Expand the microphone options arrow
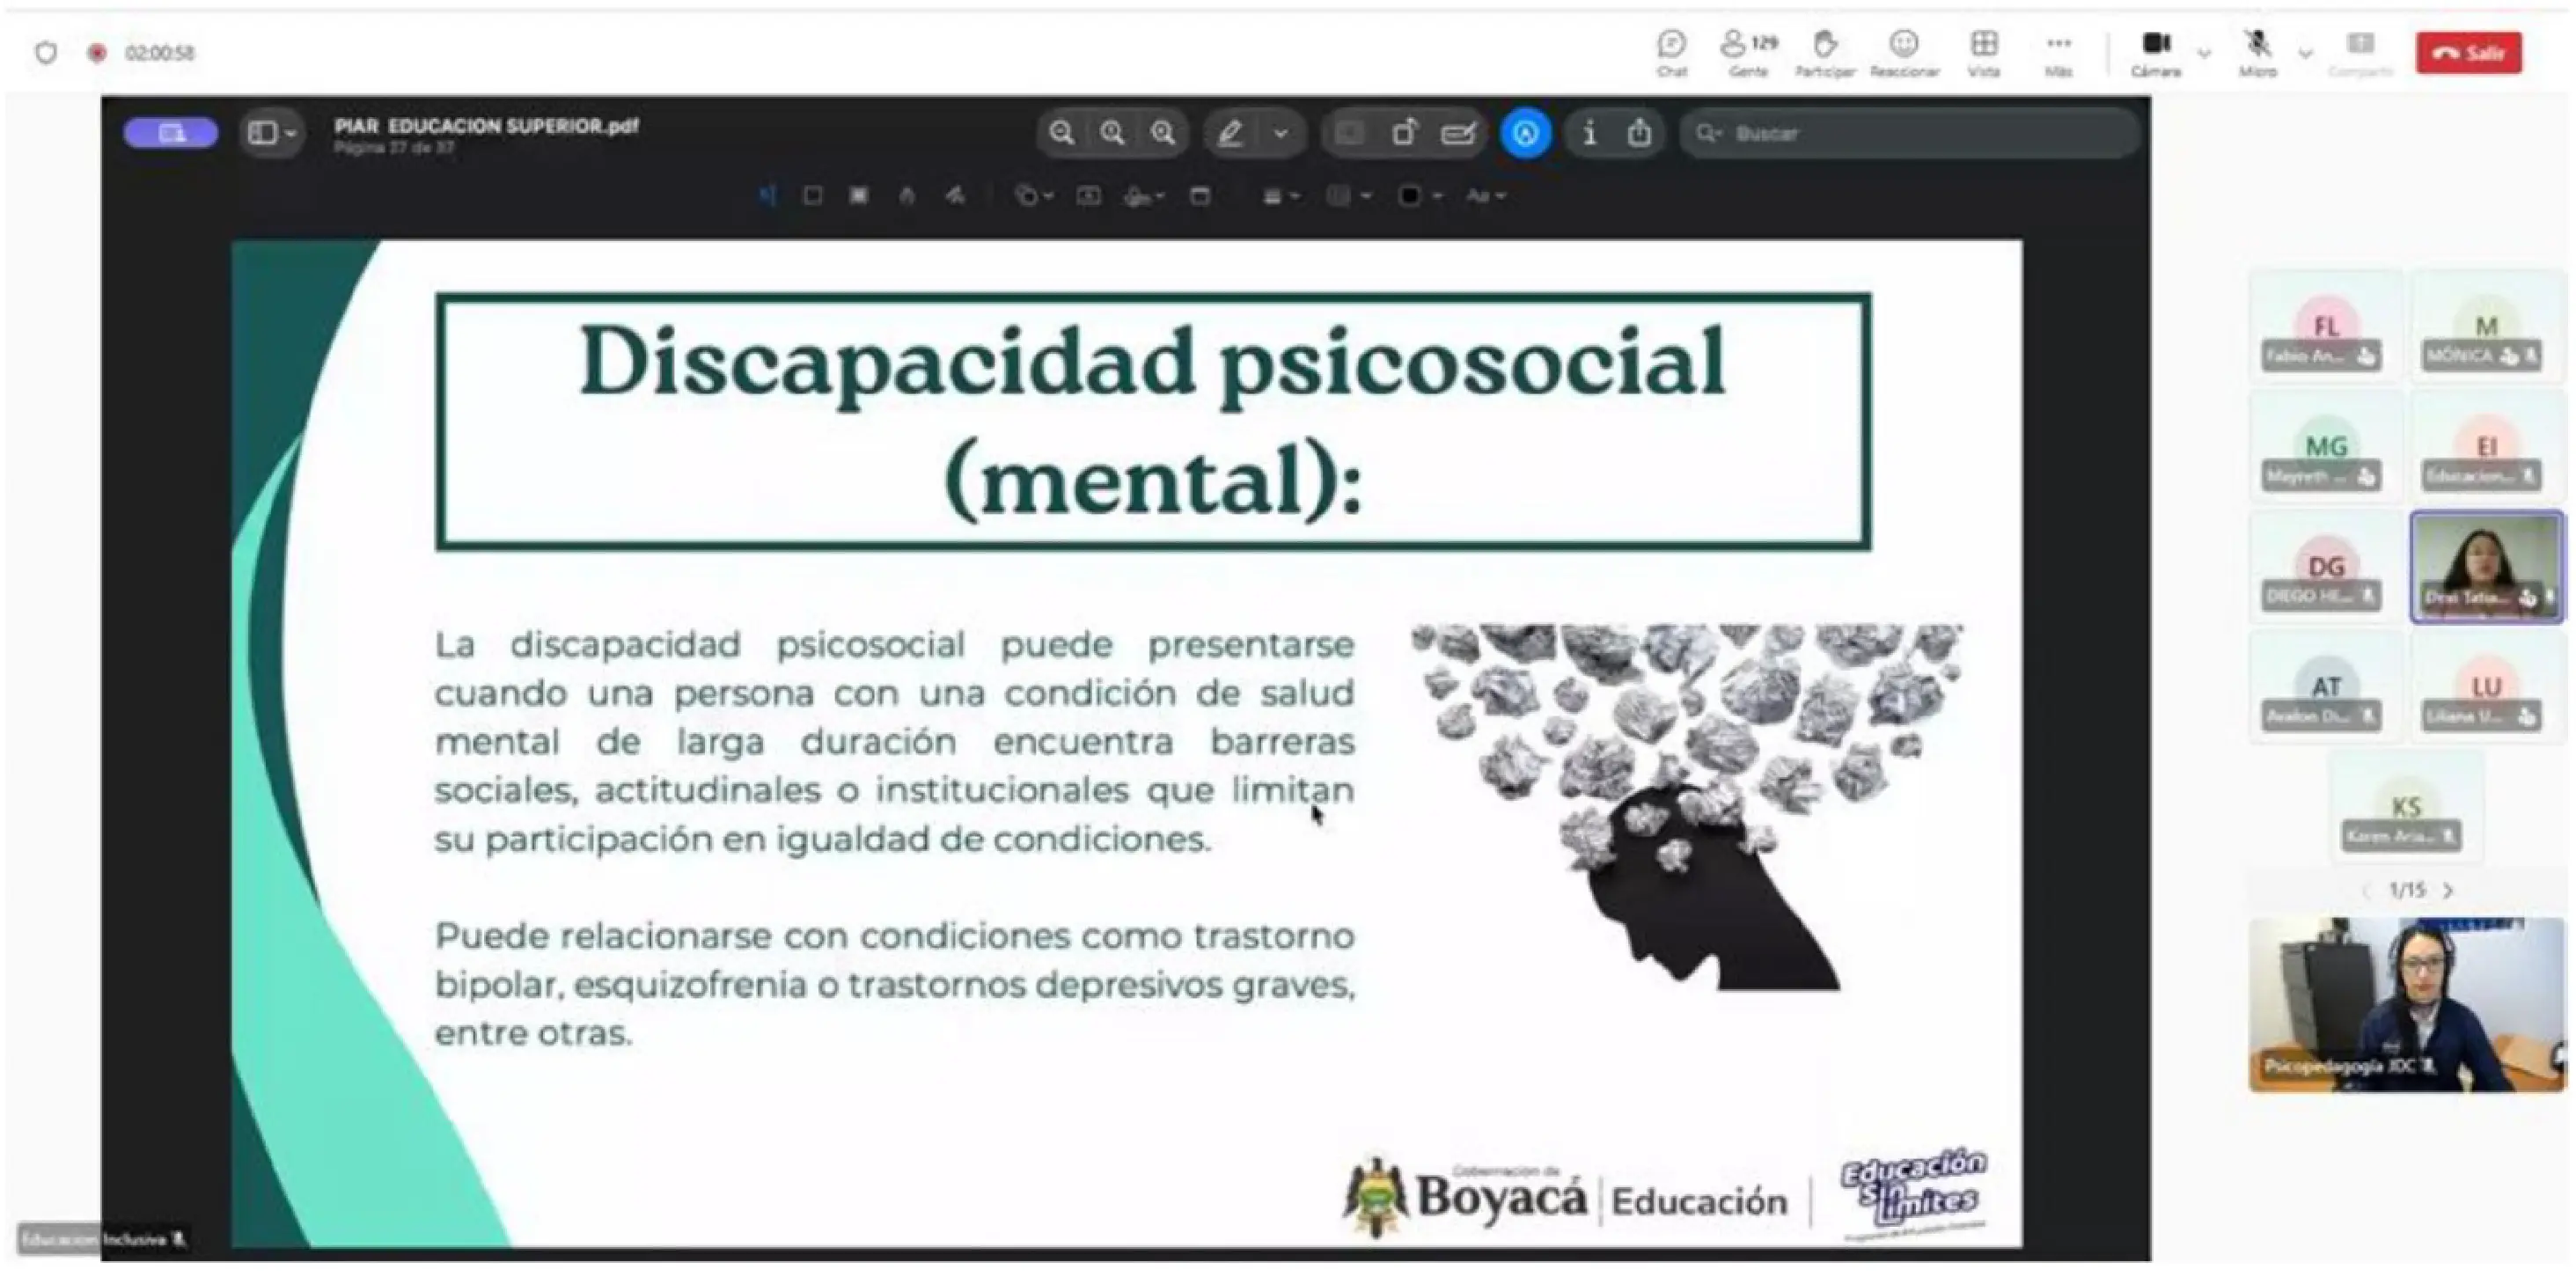2576x1284 pixels. (2305, 53)
